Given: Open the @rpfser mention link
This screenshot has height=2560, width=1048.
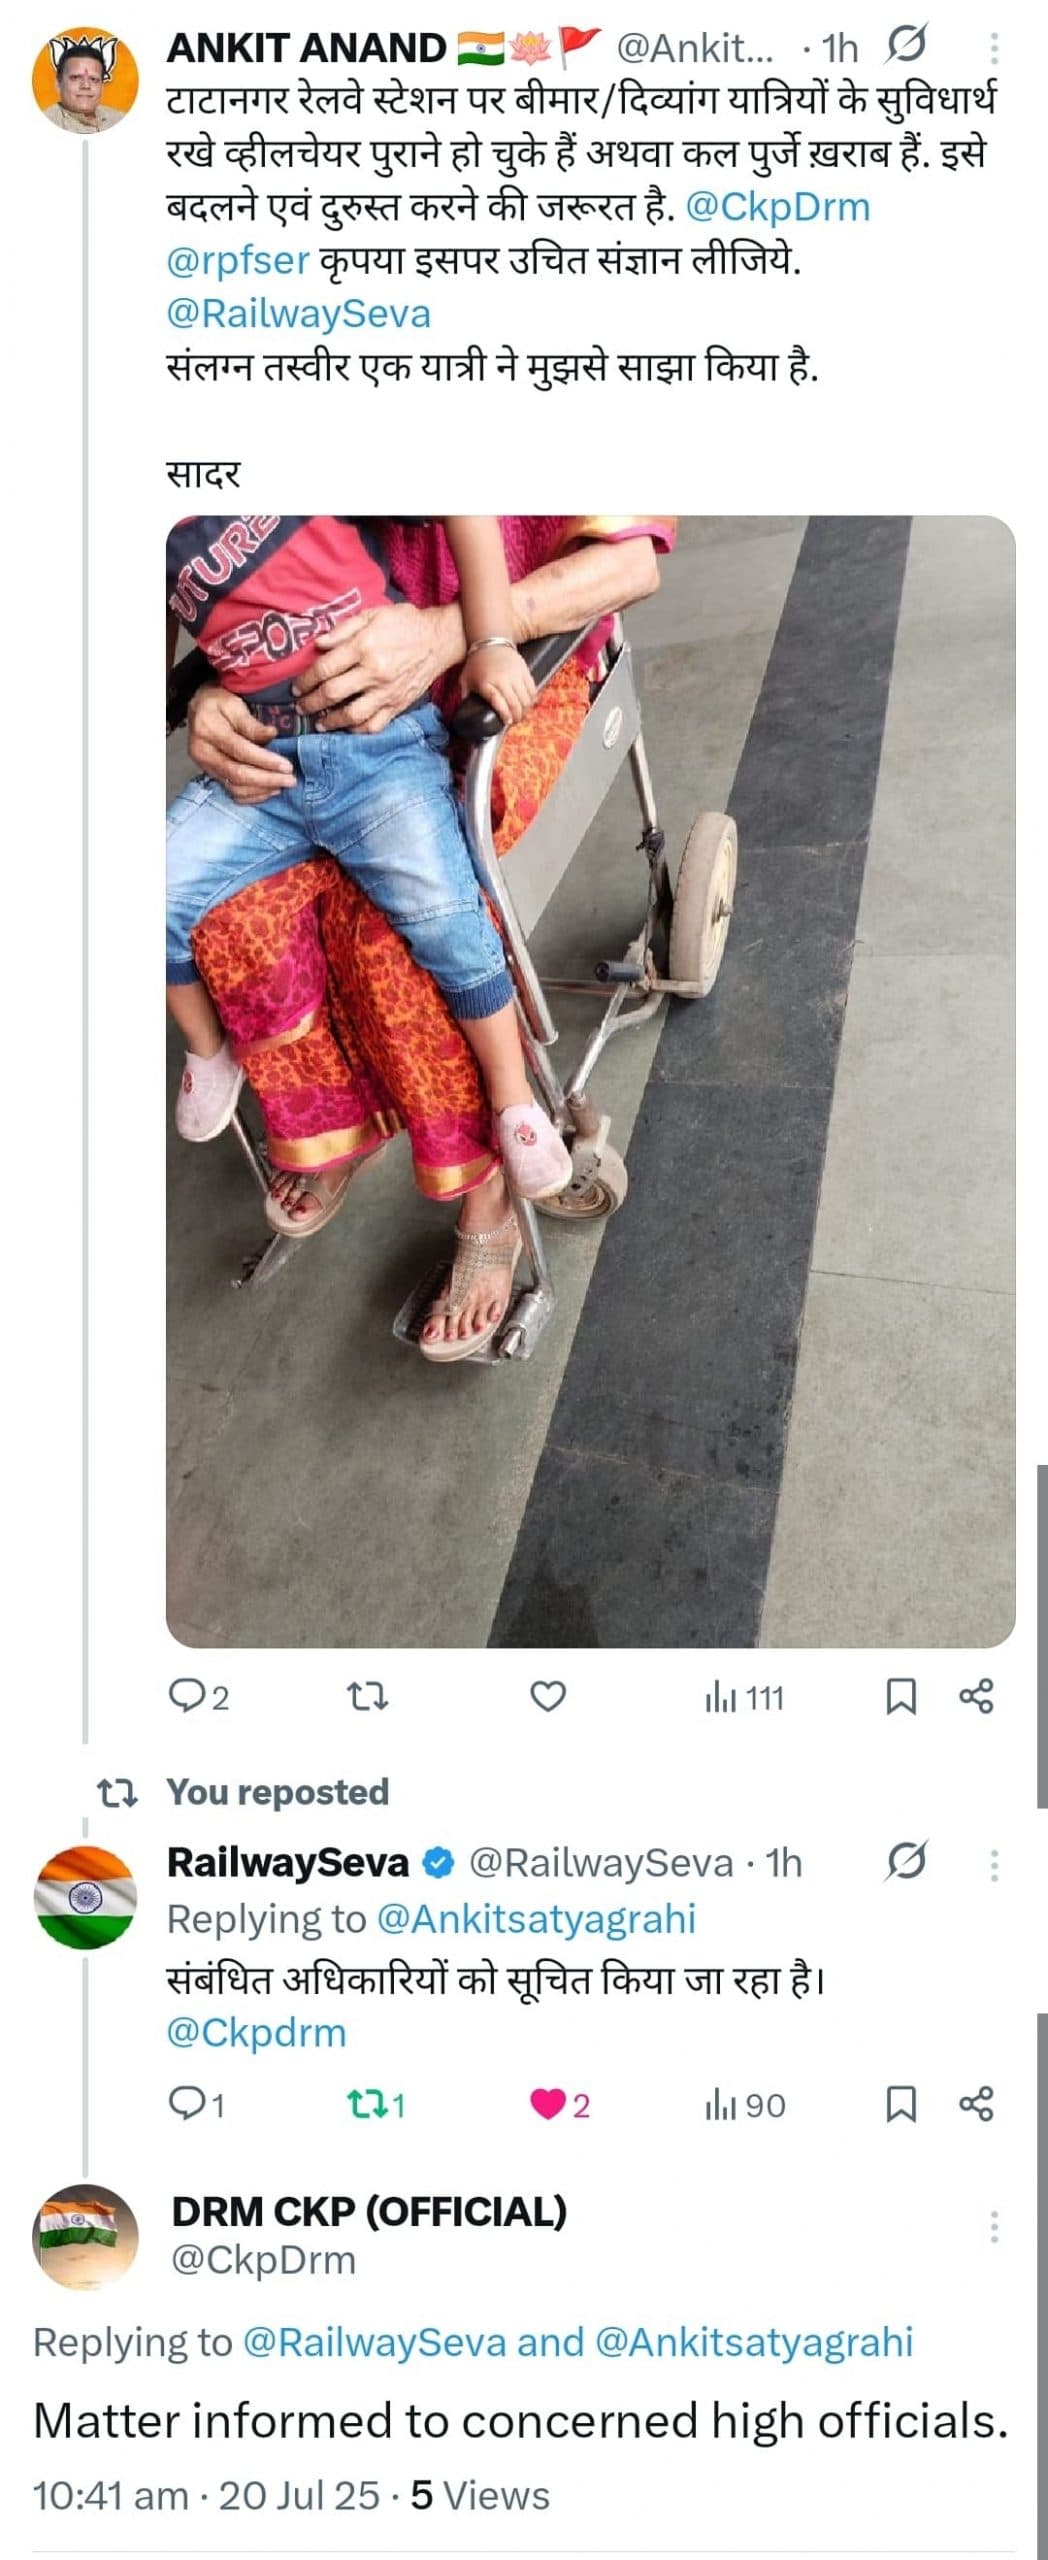Looking at the screenshot, I should tap(237, 261).
